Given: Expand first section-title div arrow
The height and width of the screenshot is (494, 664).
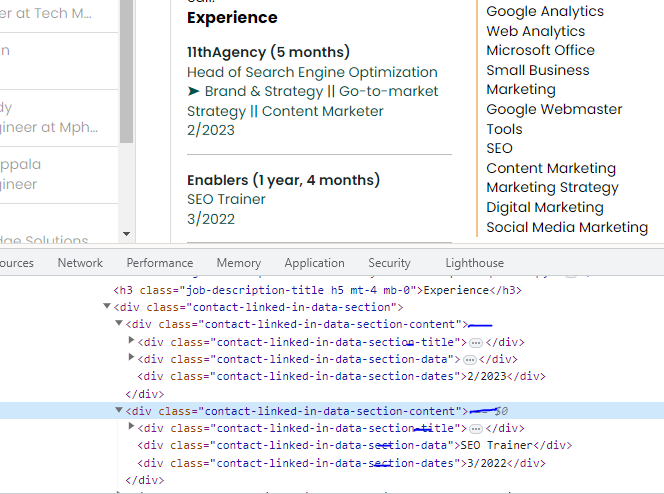Looking at the screenshot, I should [132, 342].
